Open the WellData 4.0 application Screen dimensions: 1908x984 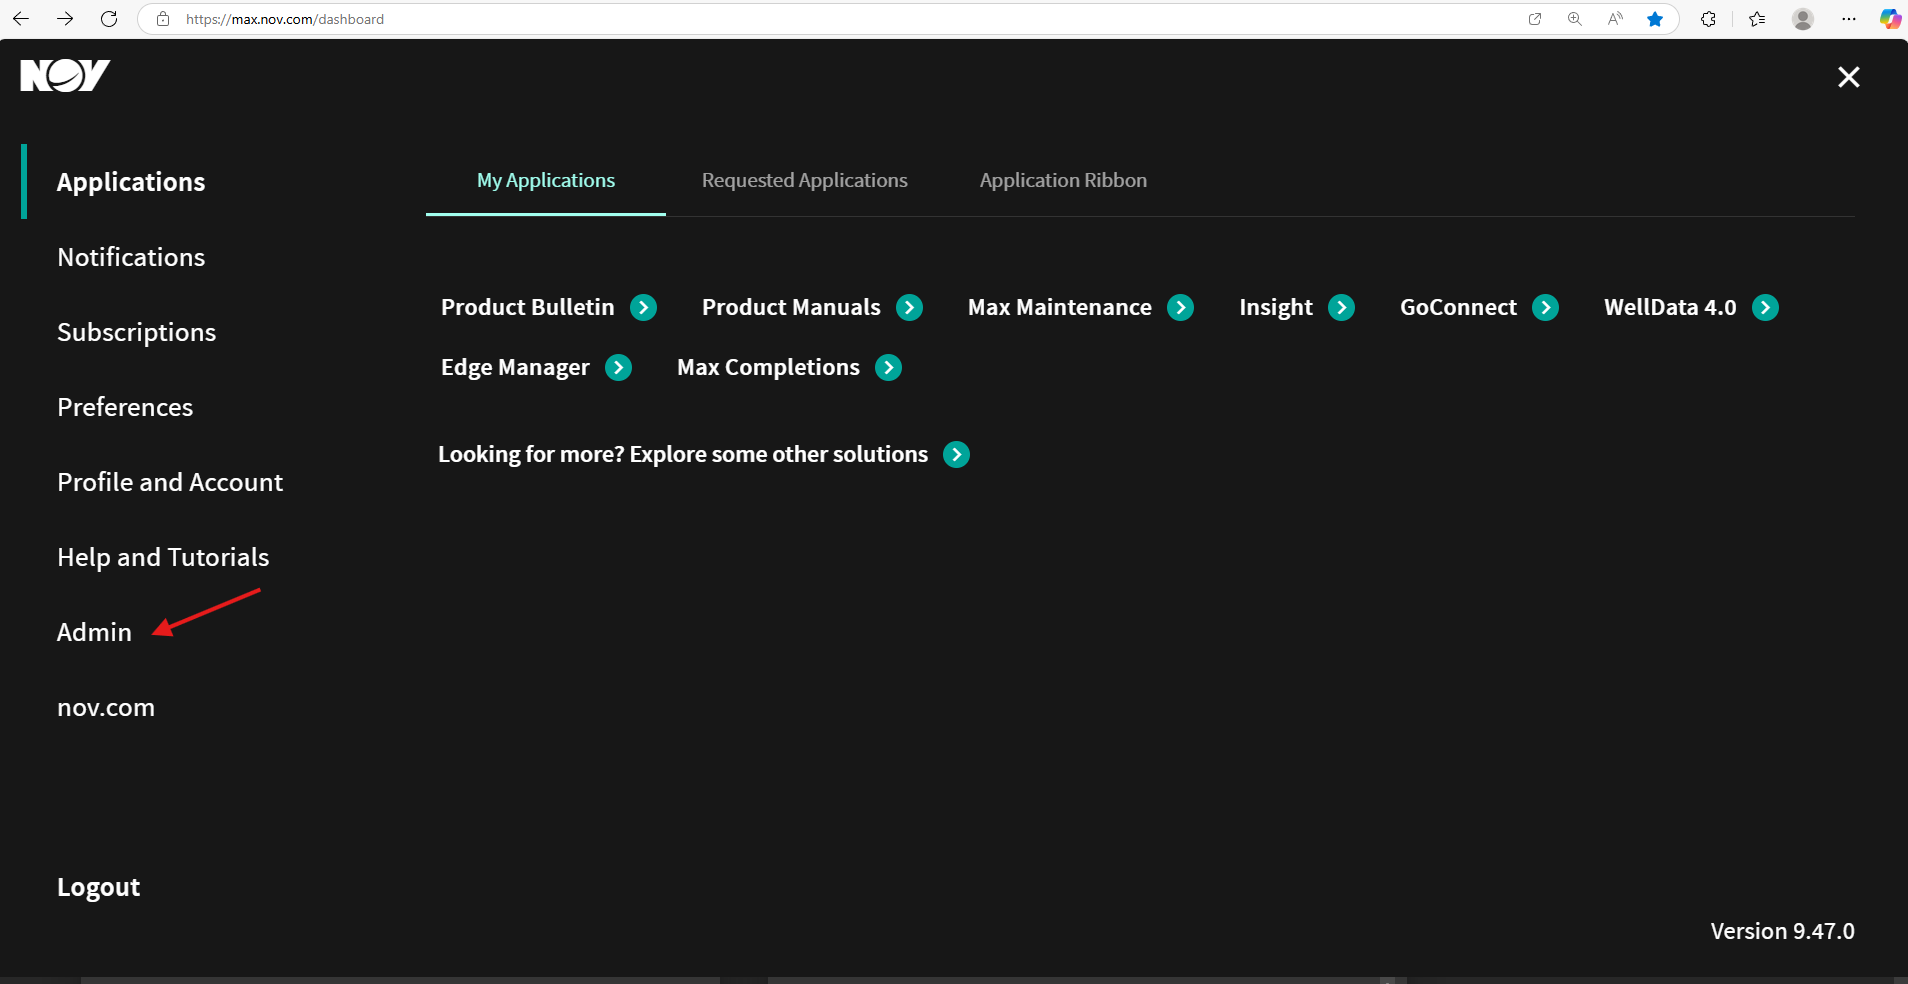[x=1670, y=307]
